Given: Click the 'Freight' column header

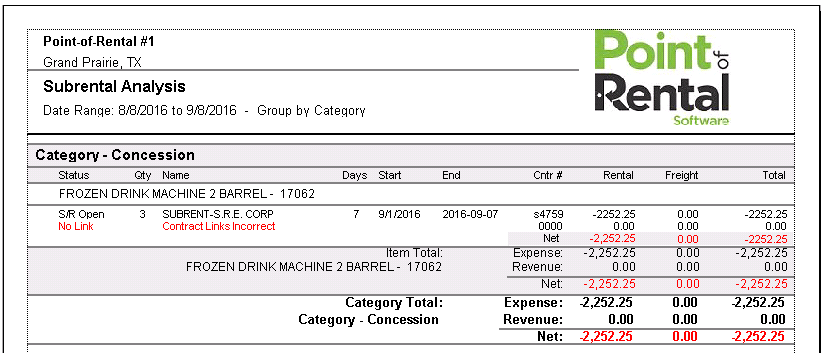Looking at the screenshot, I should tap(682, 175).
